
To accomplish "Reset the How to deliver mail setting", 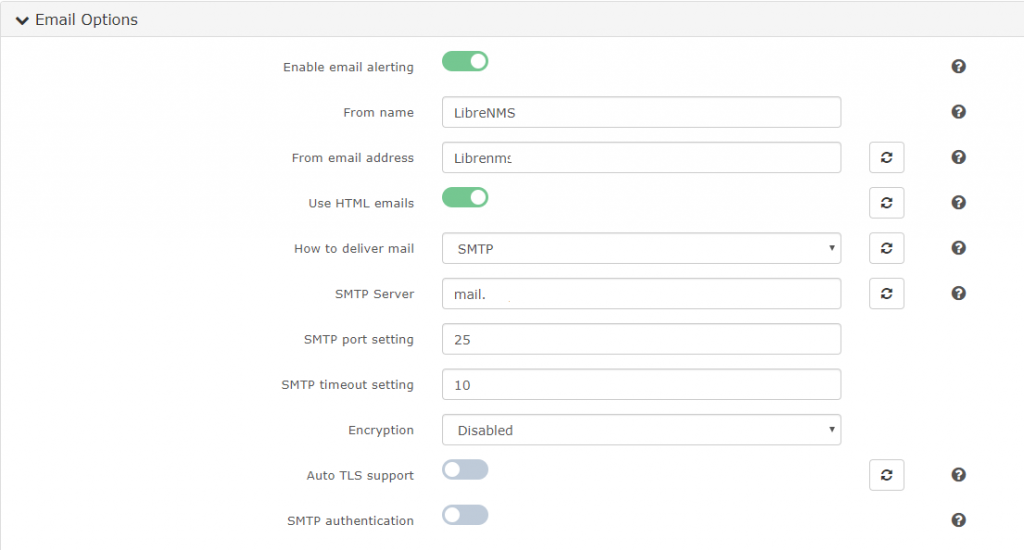I will (x=886, y=248).
